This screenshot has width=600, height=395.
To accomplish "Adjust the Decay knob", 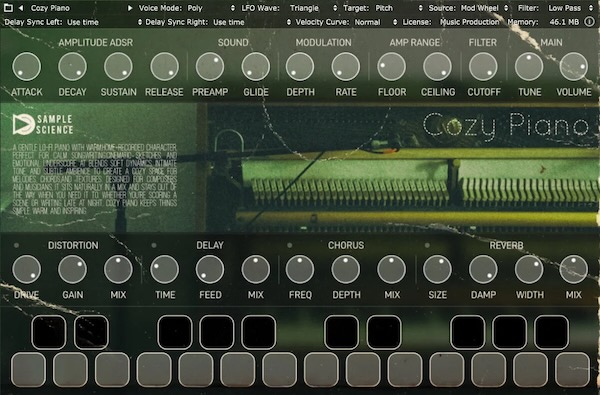I will (72, 67).
